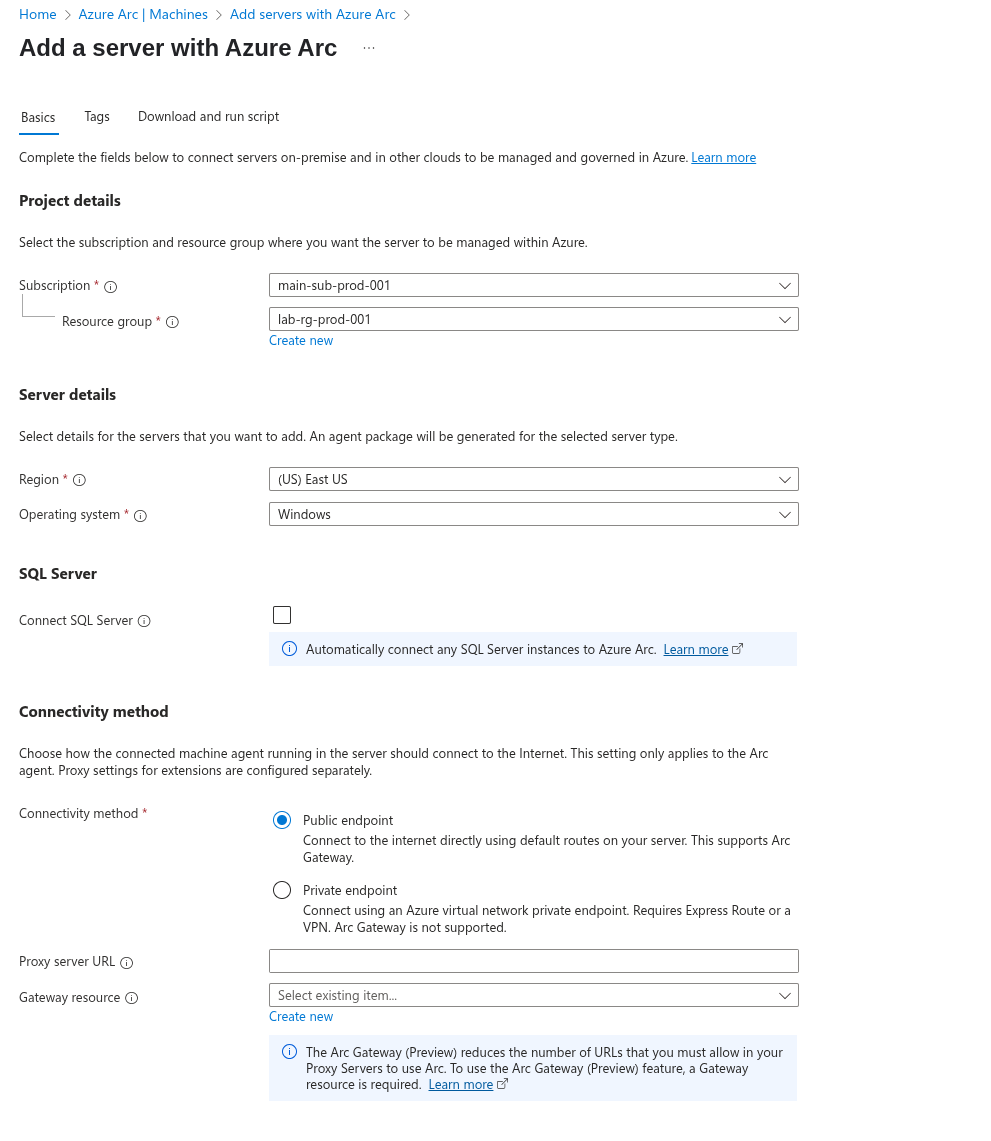
Task: Click the Region info icon
Action: [x=79, y=480]
